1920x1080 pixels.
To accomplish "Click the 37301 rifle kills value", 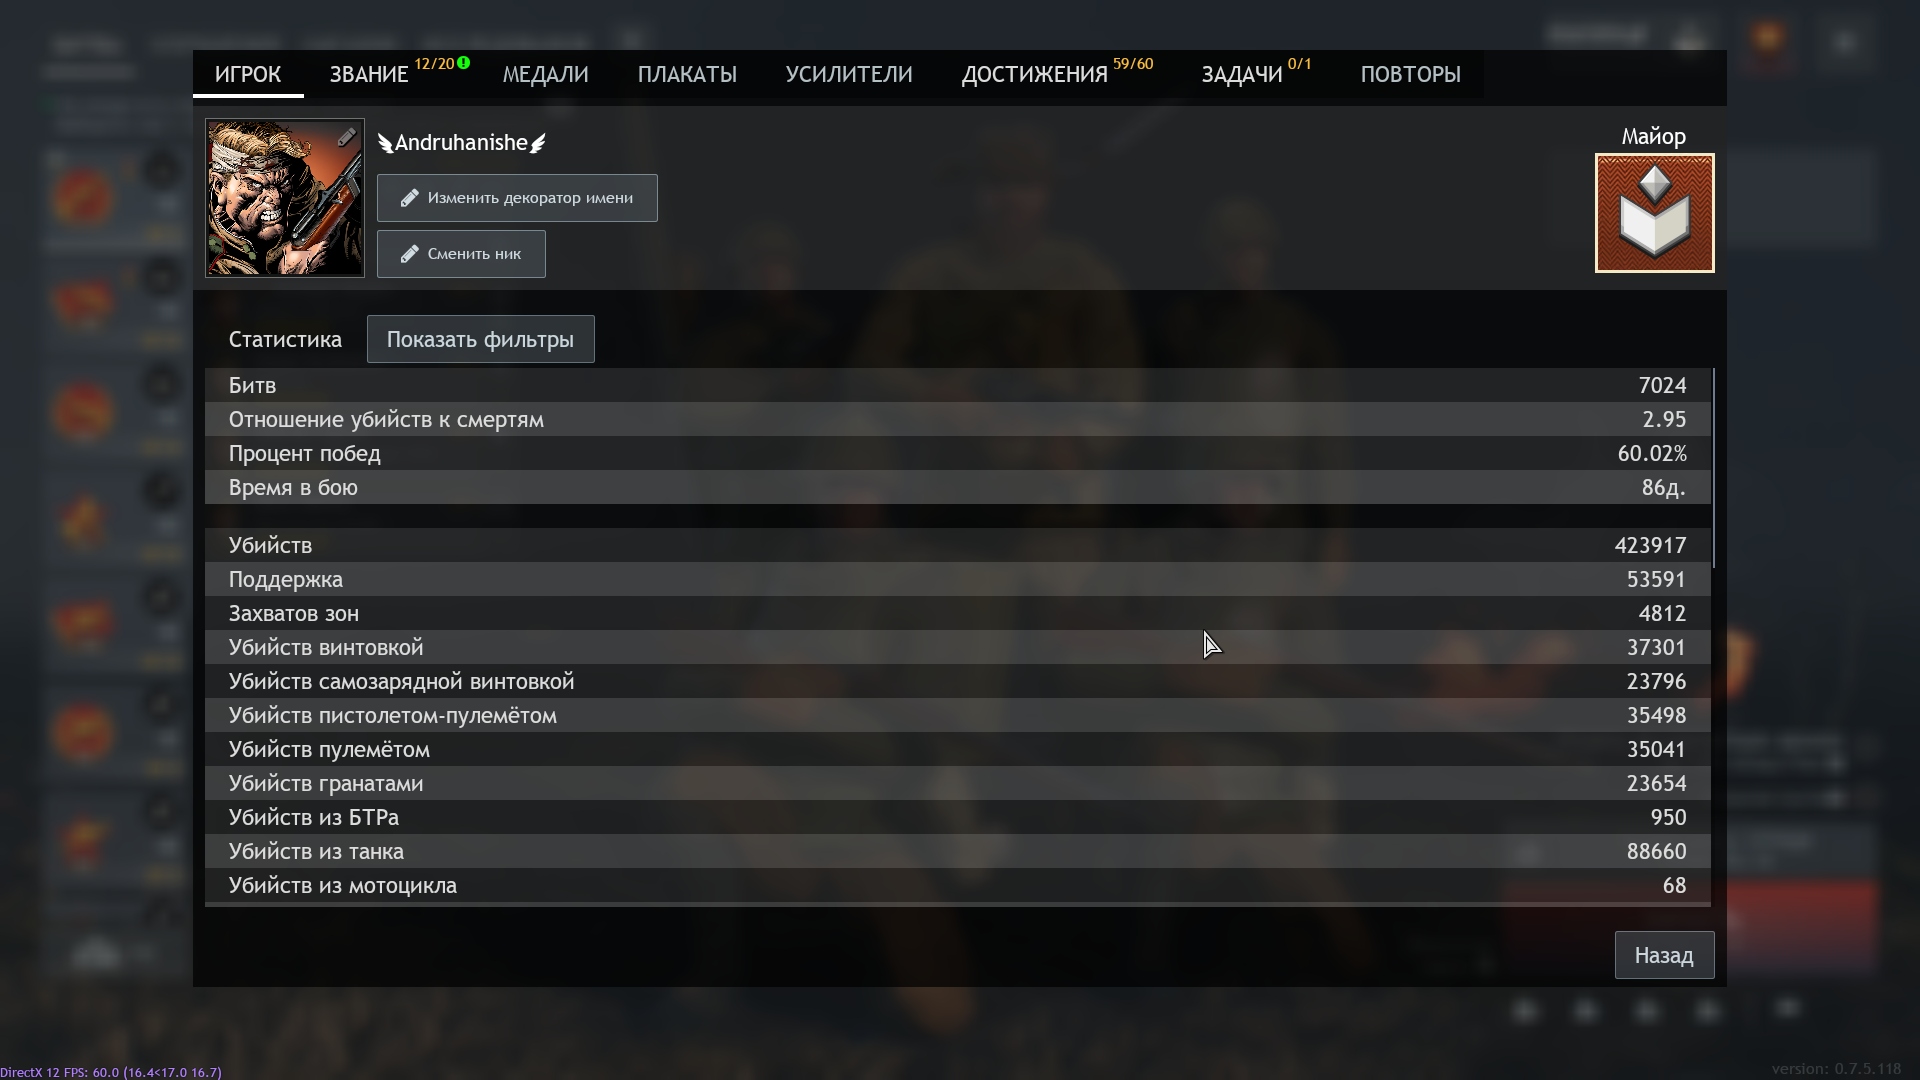I will coord(1656,648).
